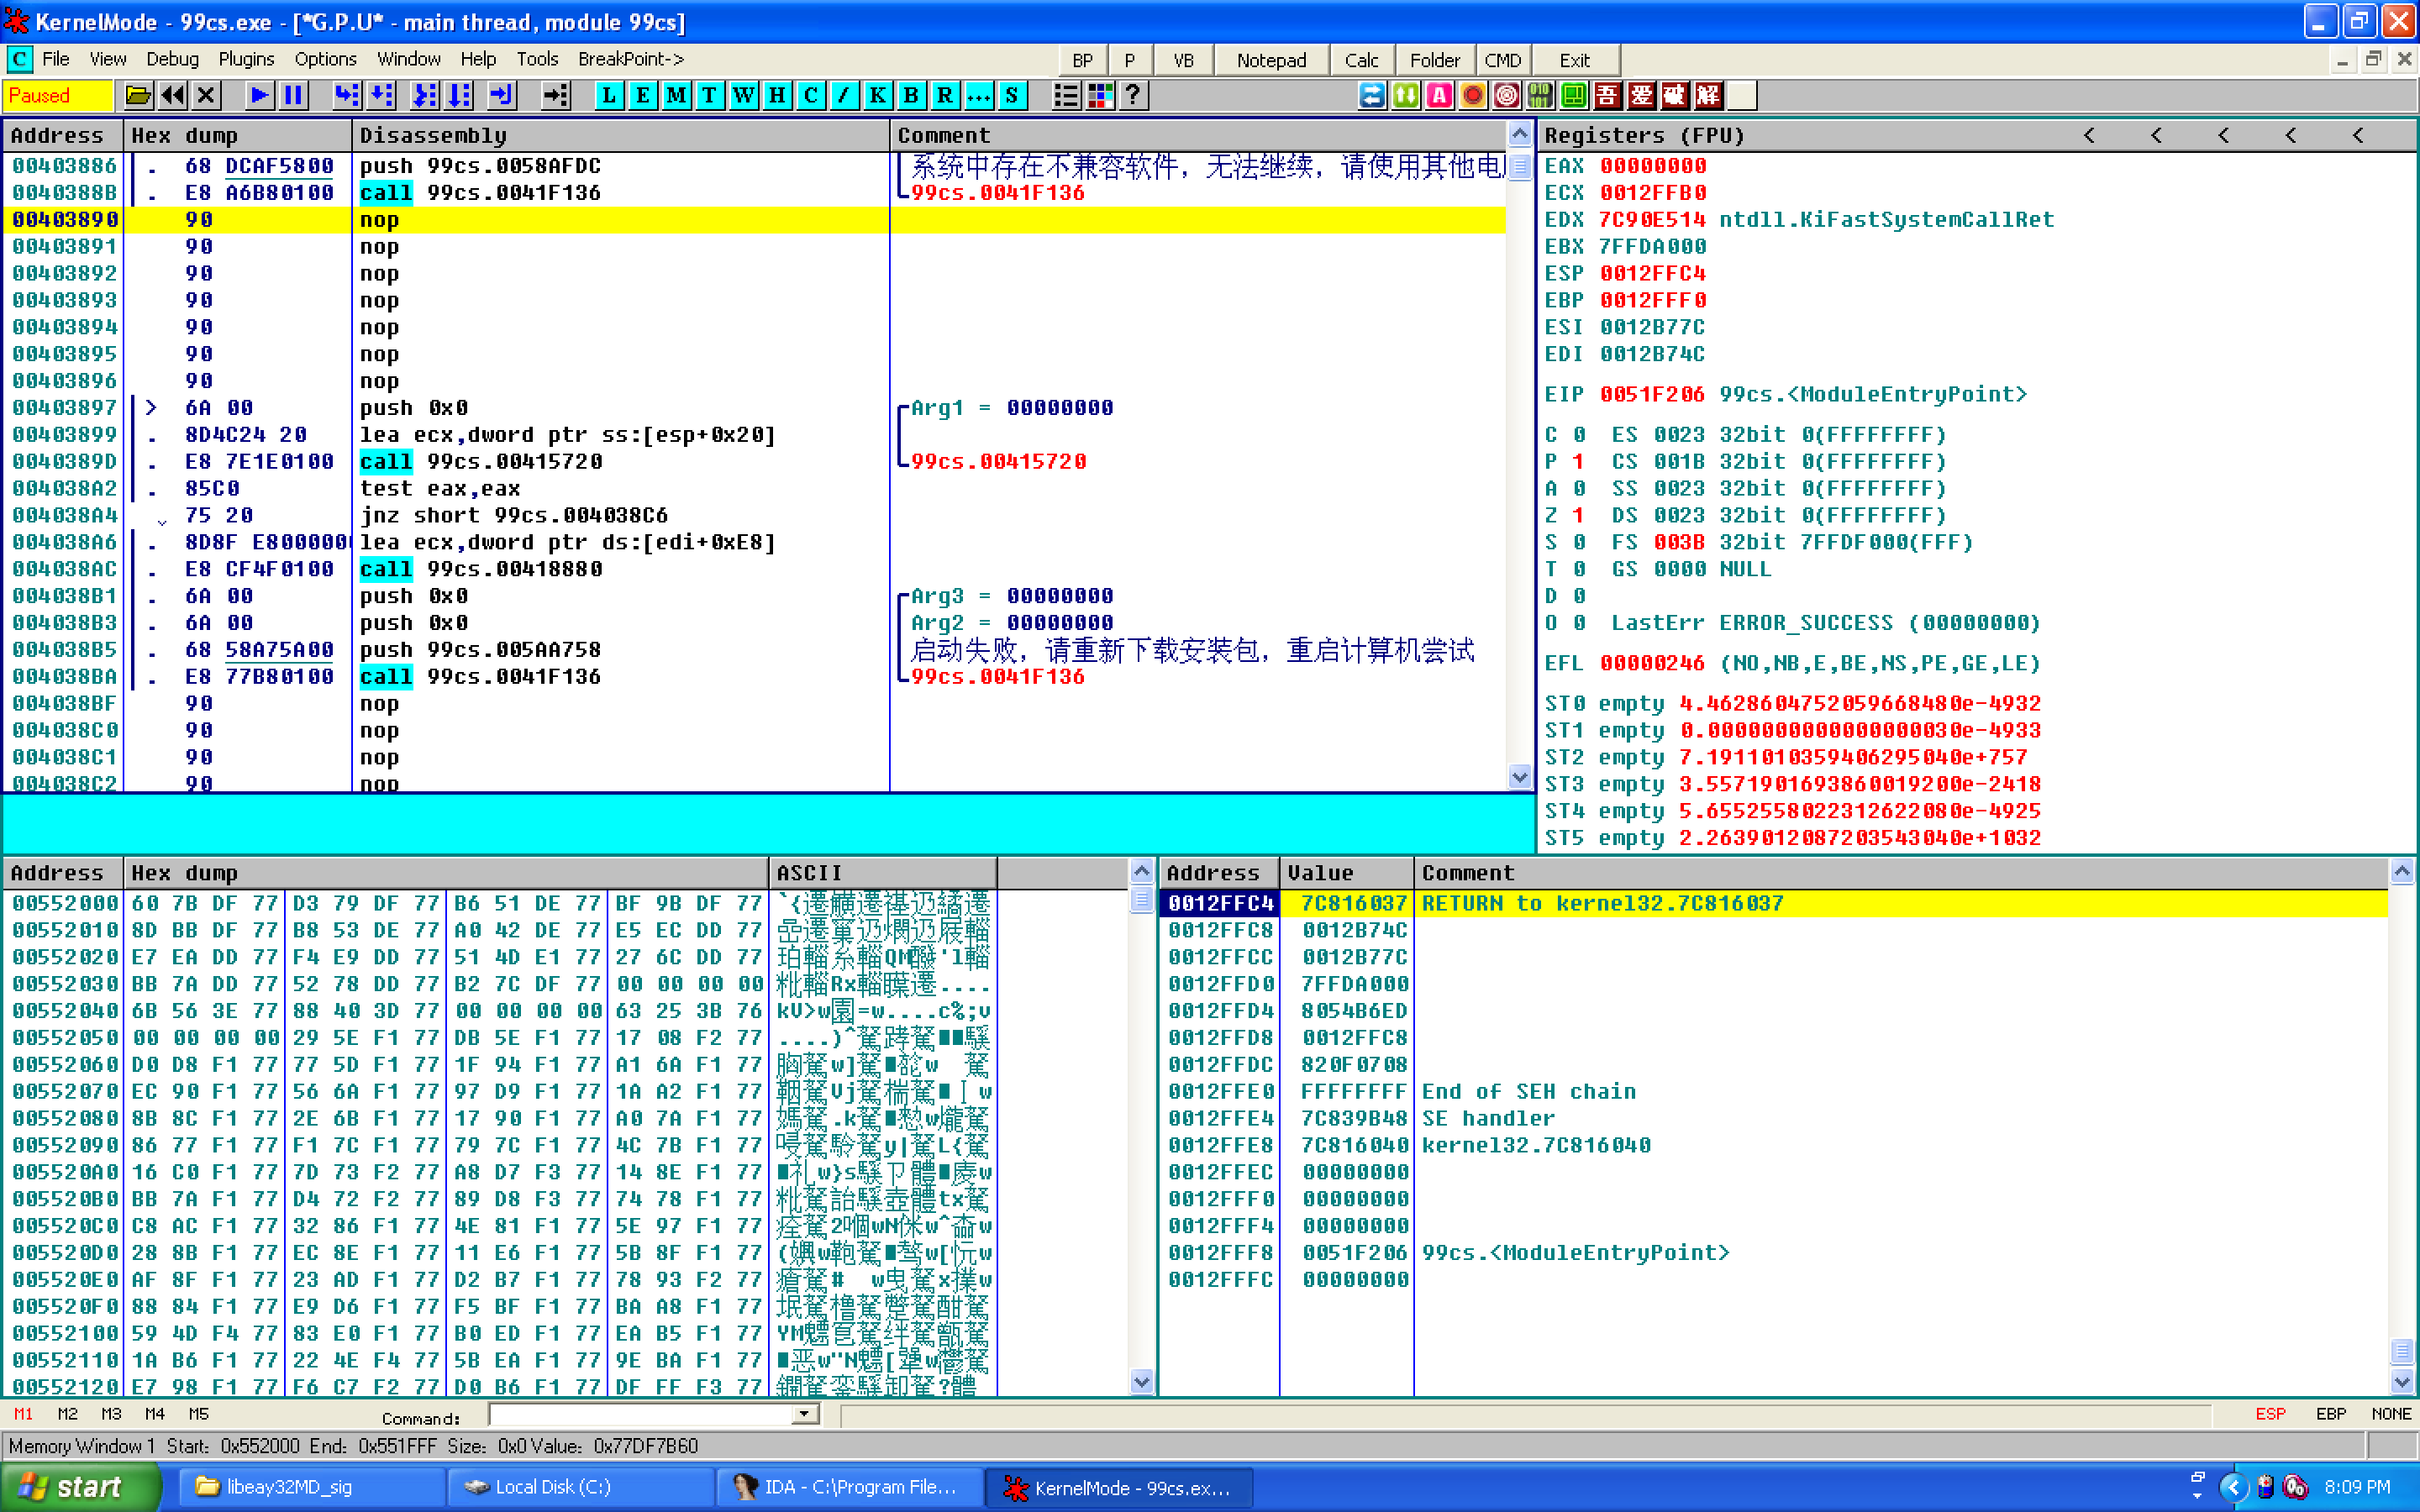Restart the debuggee with the rewind icon
This screenshot has height=1512, width=2420.
point(172,95)
